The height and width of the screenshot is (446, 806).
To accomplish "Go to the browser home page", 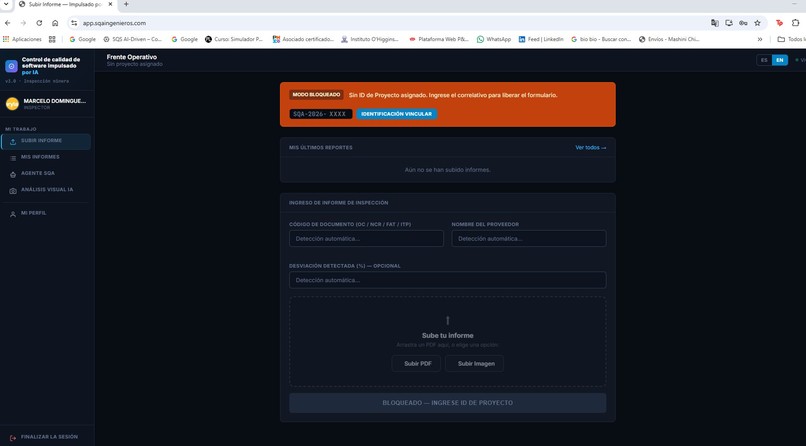I will coord(55,23).
